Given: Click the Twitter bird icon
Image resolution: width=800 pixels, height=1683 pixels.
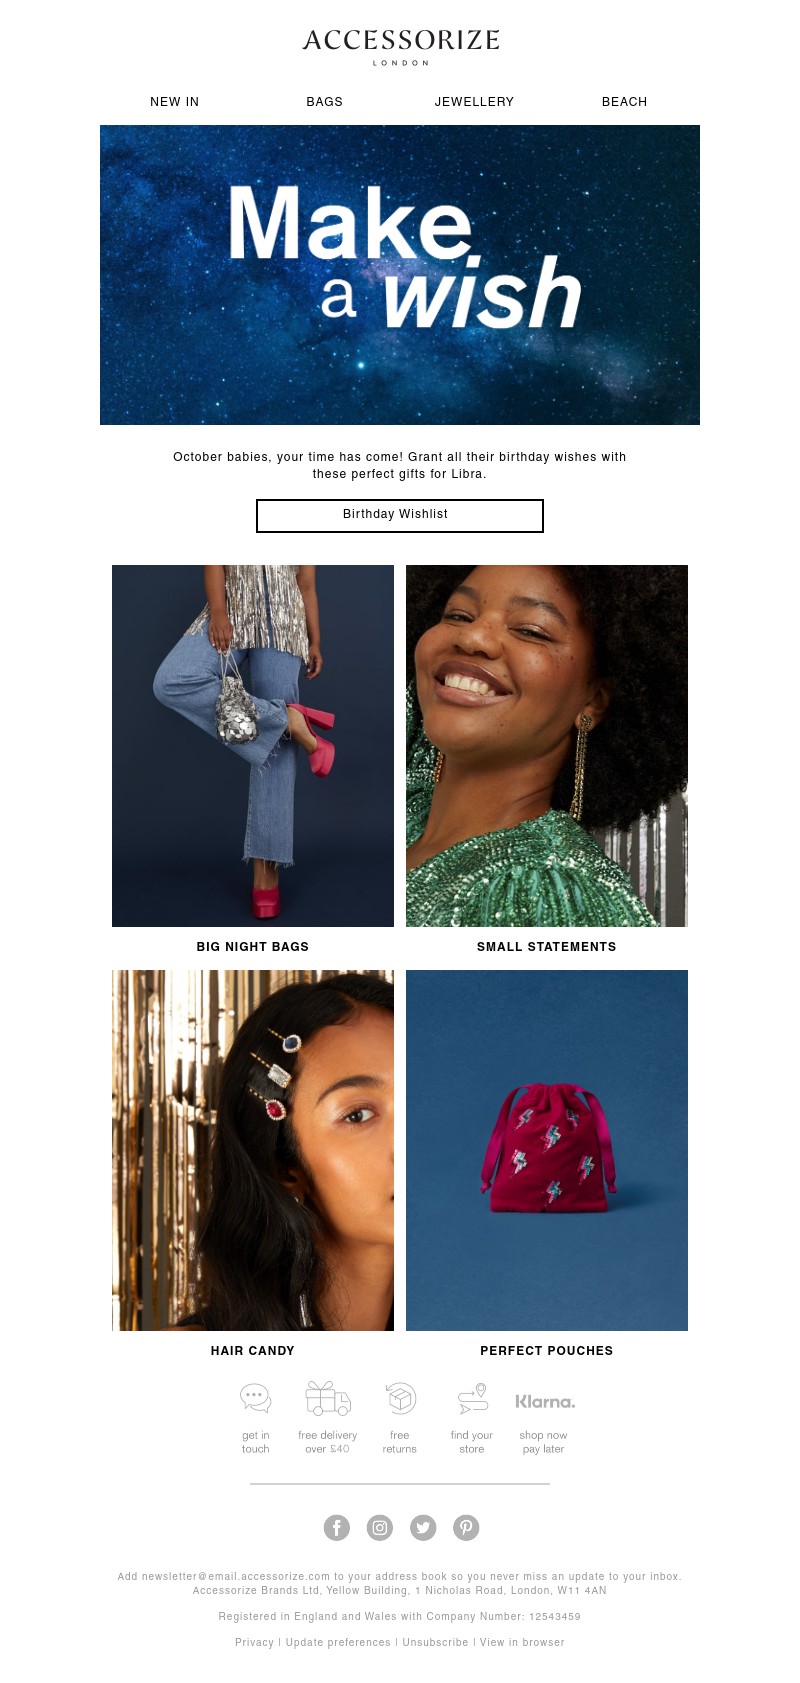Looking at the screenshot, I should [x=423, y=1527].
